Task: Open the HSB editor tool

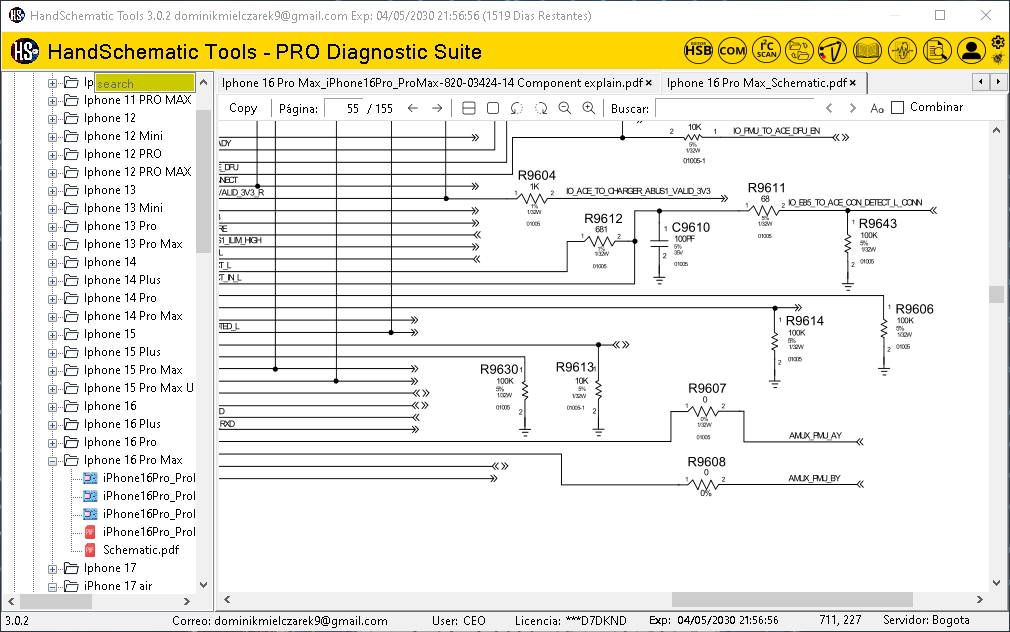Action: [698, 50]
